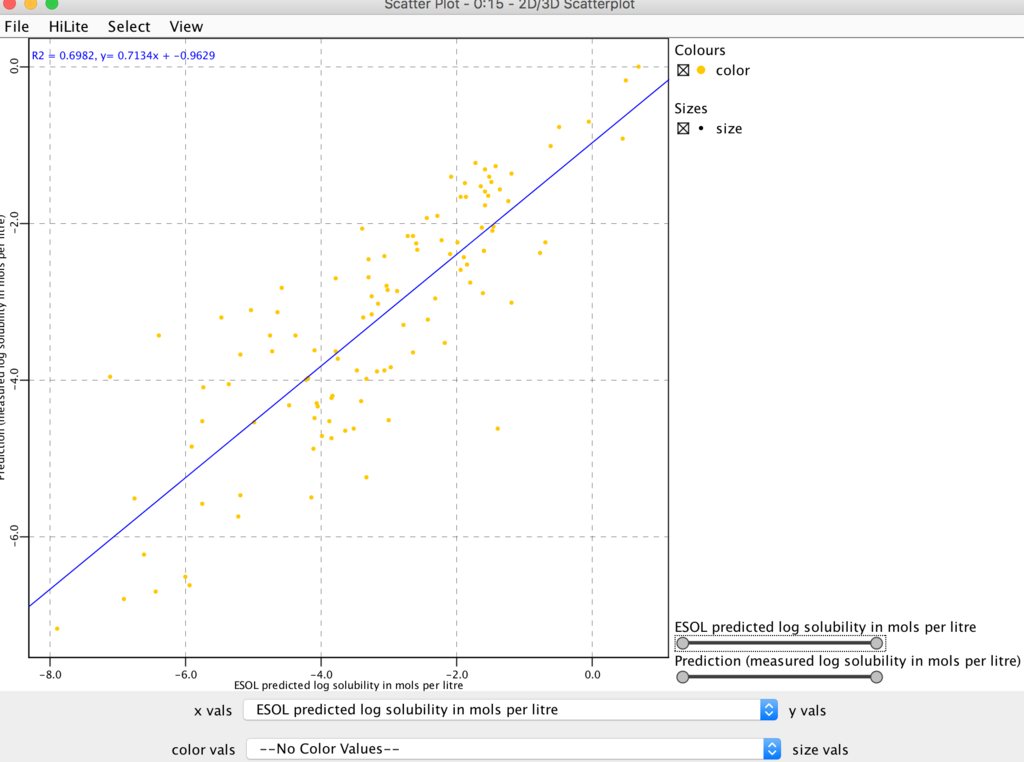Open the View menu
Screen dimensions: 1024x762
(x=186, y=27)
